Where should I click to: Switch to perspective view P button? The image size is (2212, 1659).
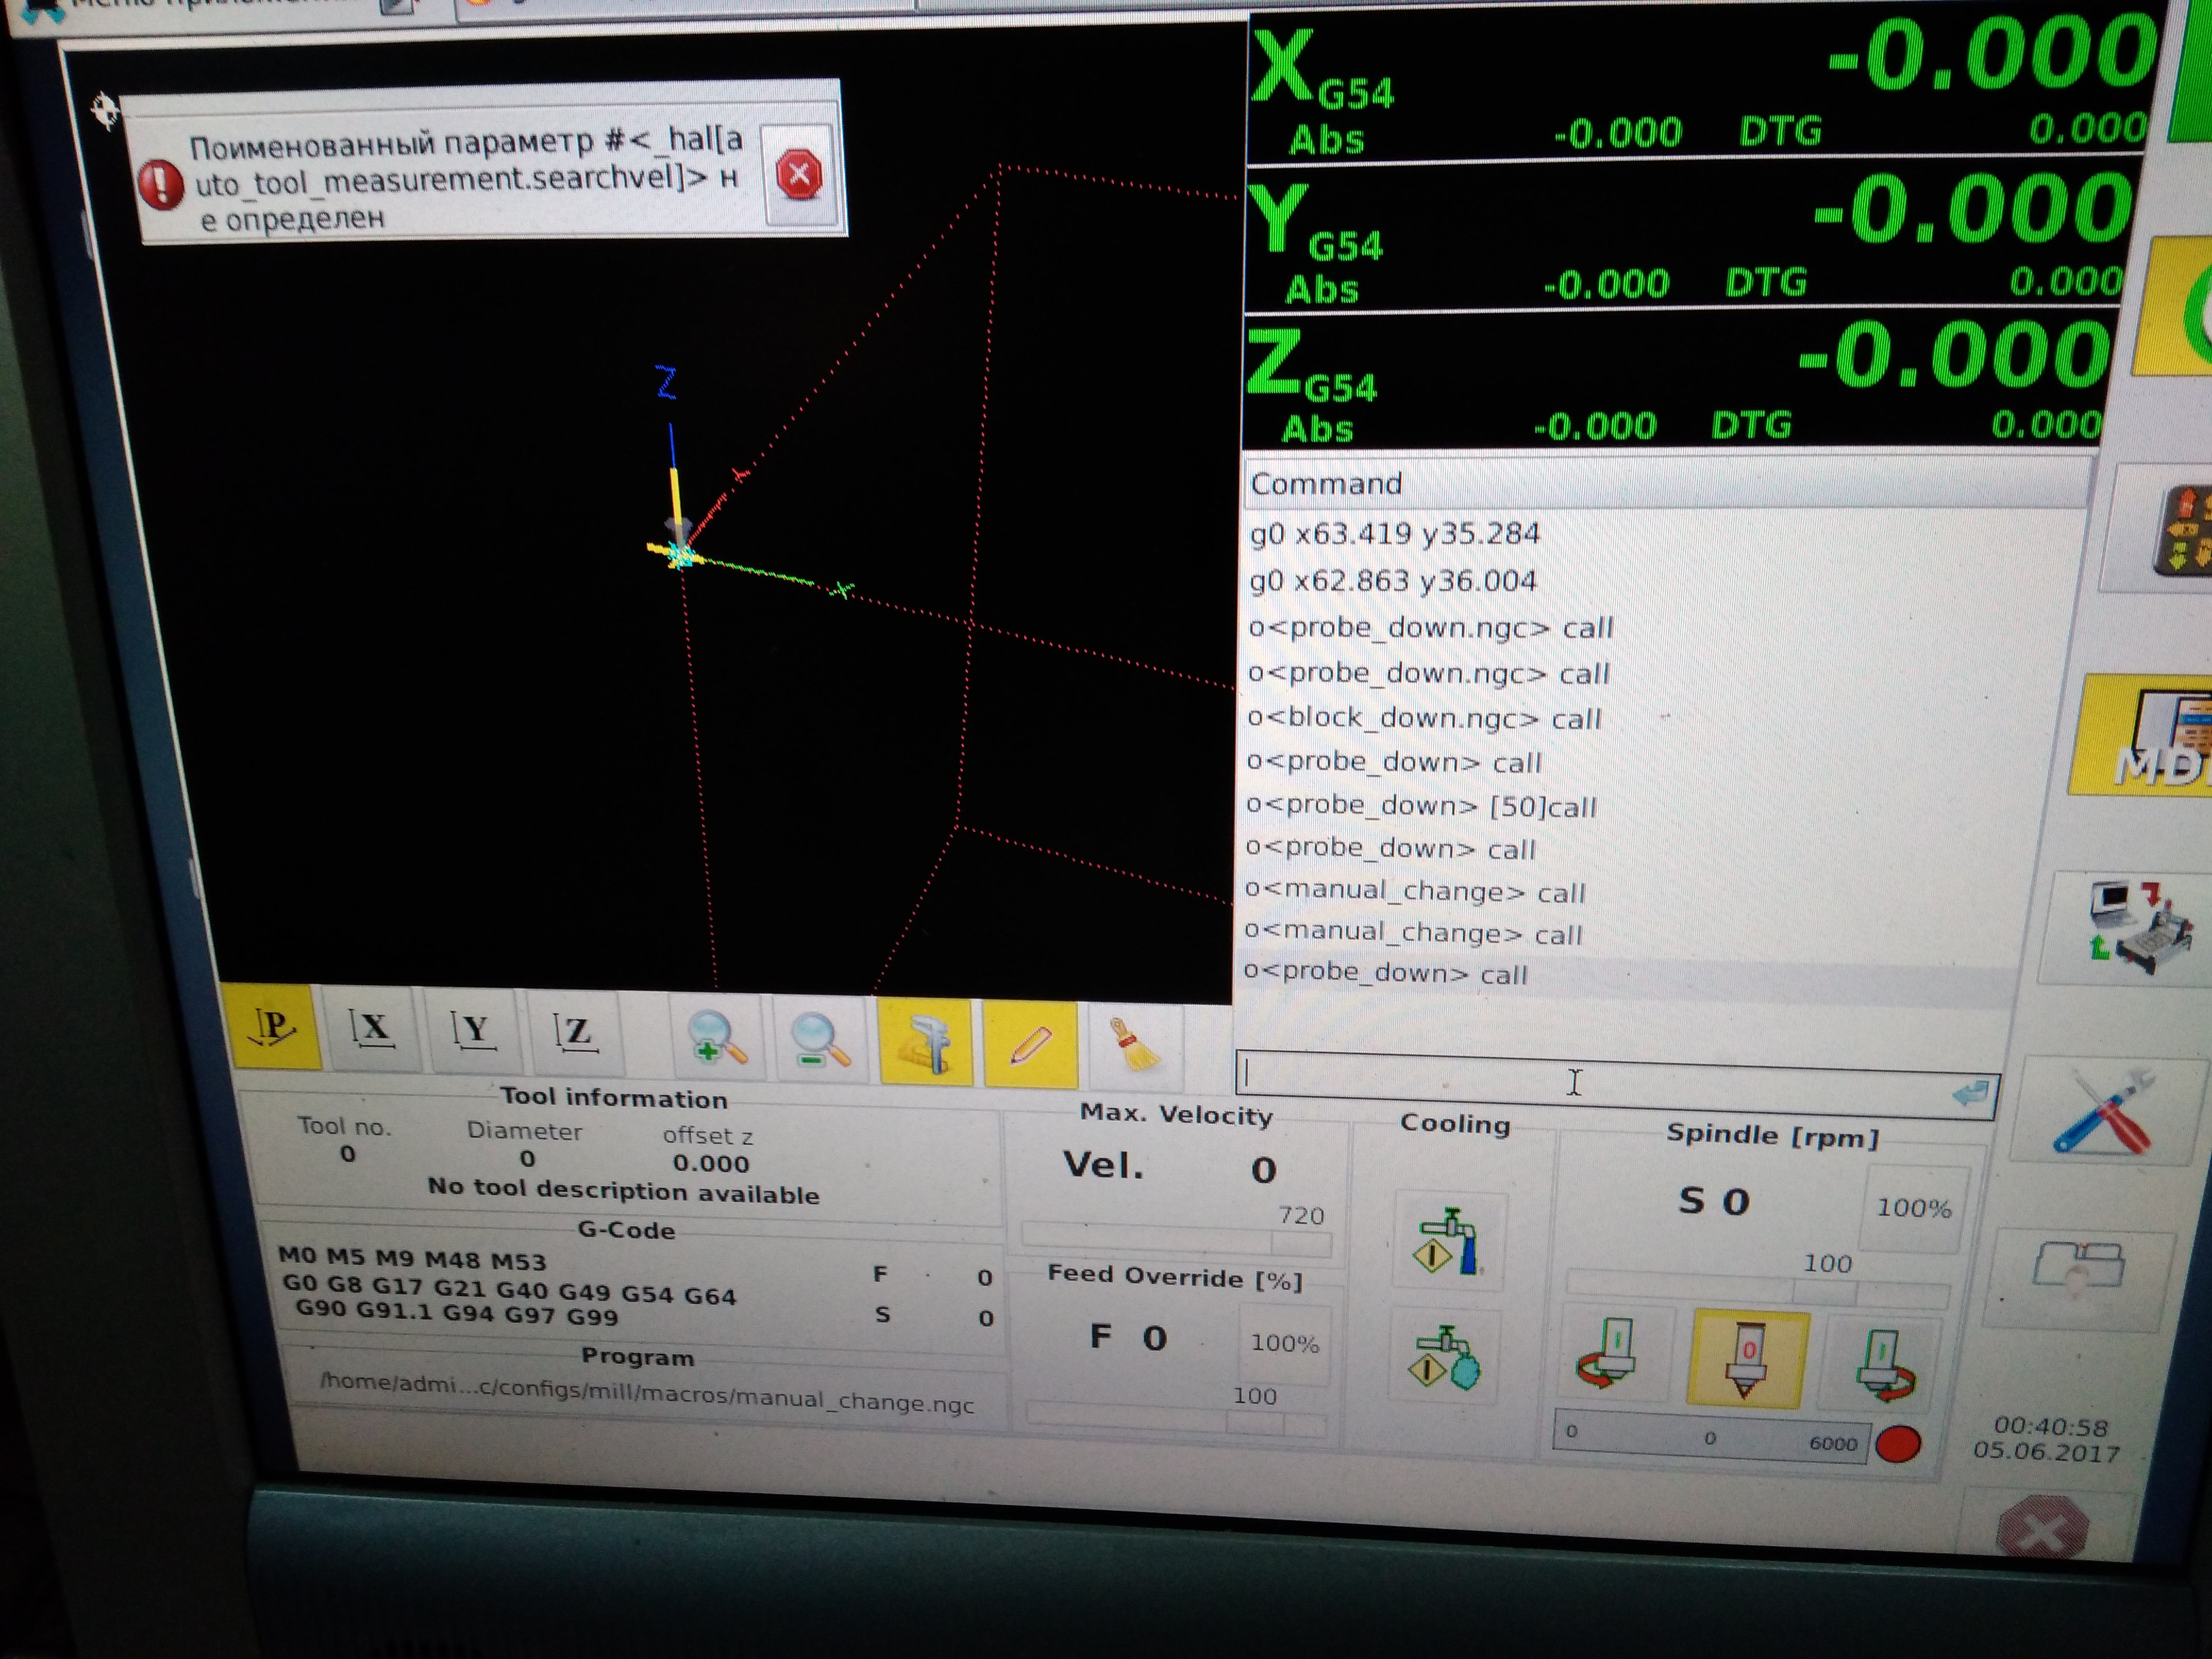point(274,1028)
